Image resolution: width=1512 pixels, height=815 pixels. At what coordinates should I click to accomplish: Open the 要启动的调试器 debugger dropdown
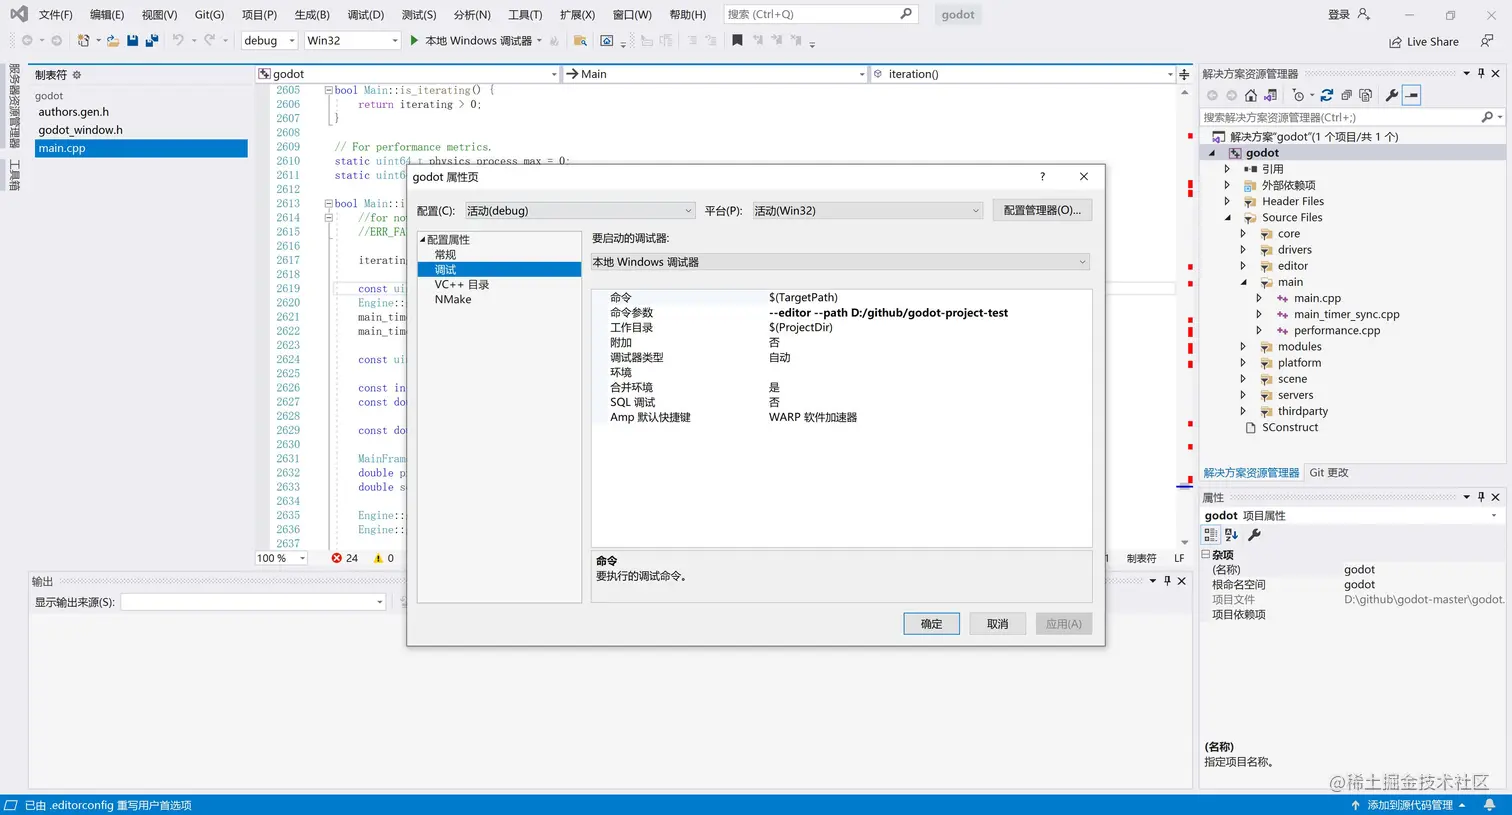click(x=840, y=262)
